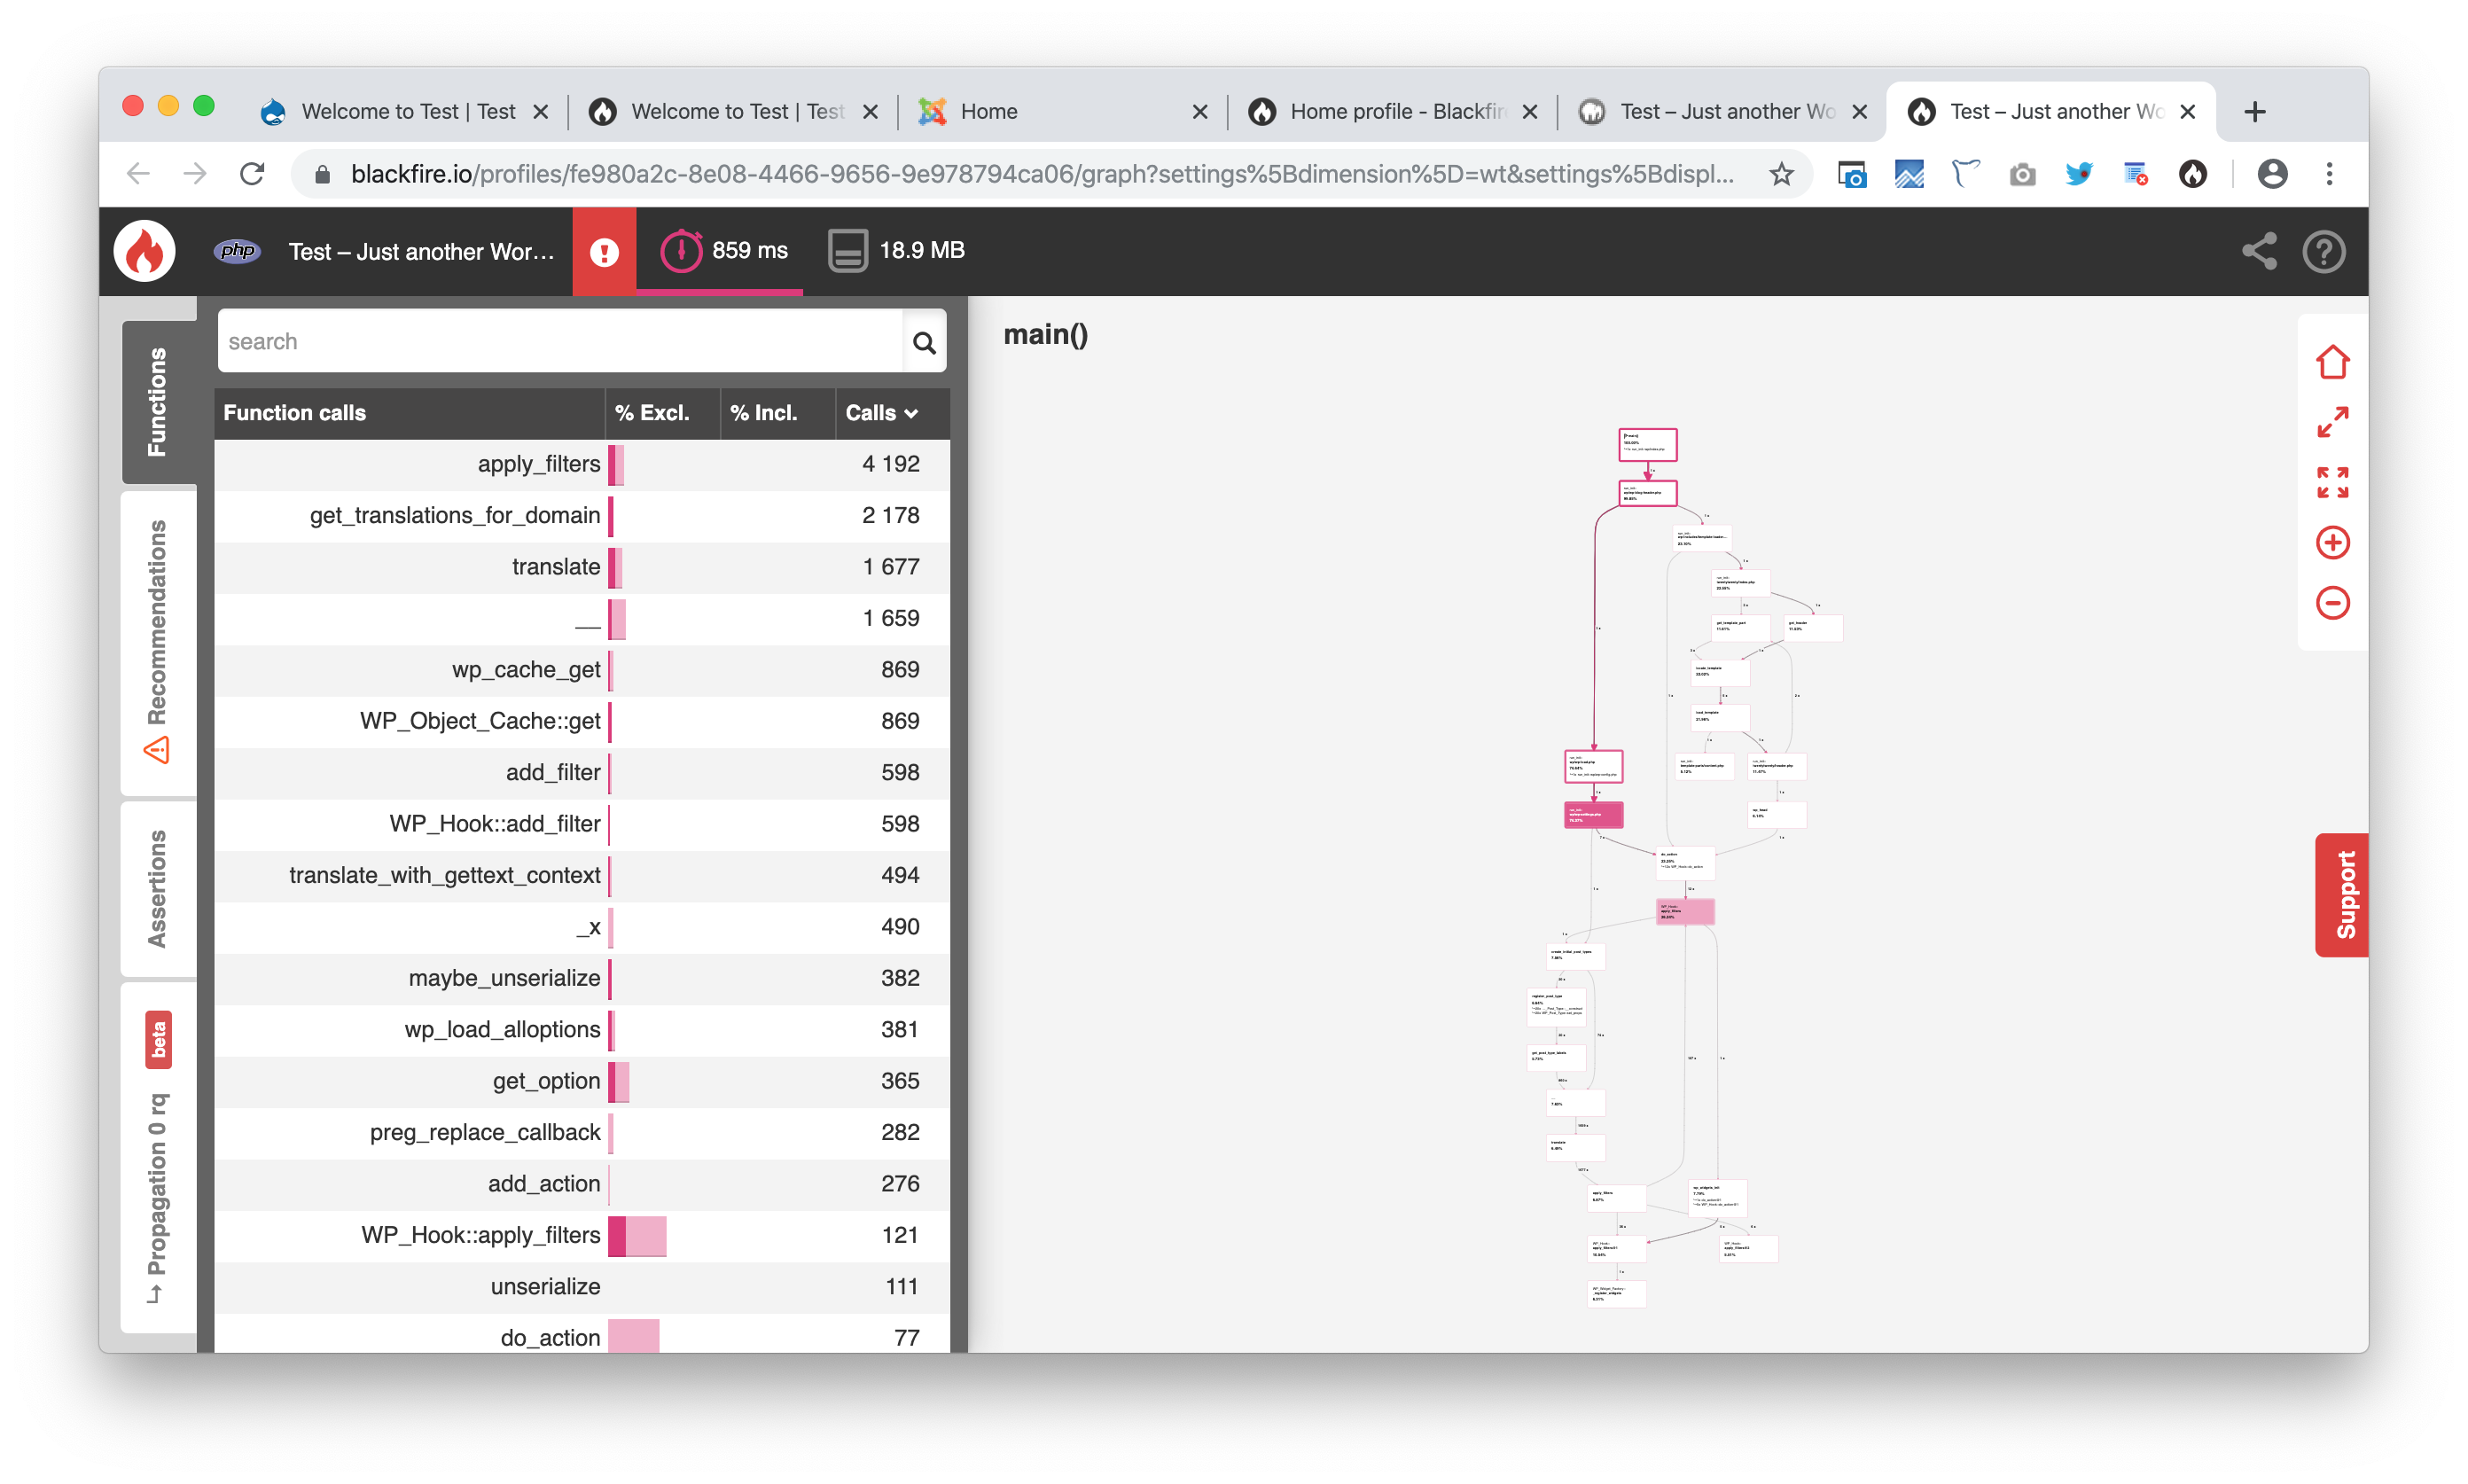The height and width of the screenshot is (1484, 2468).
Task: Click the PHP language badge icon
Action: (237, 251)
